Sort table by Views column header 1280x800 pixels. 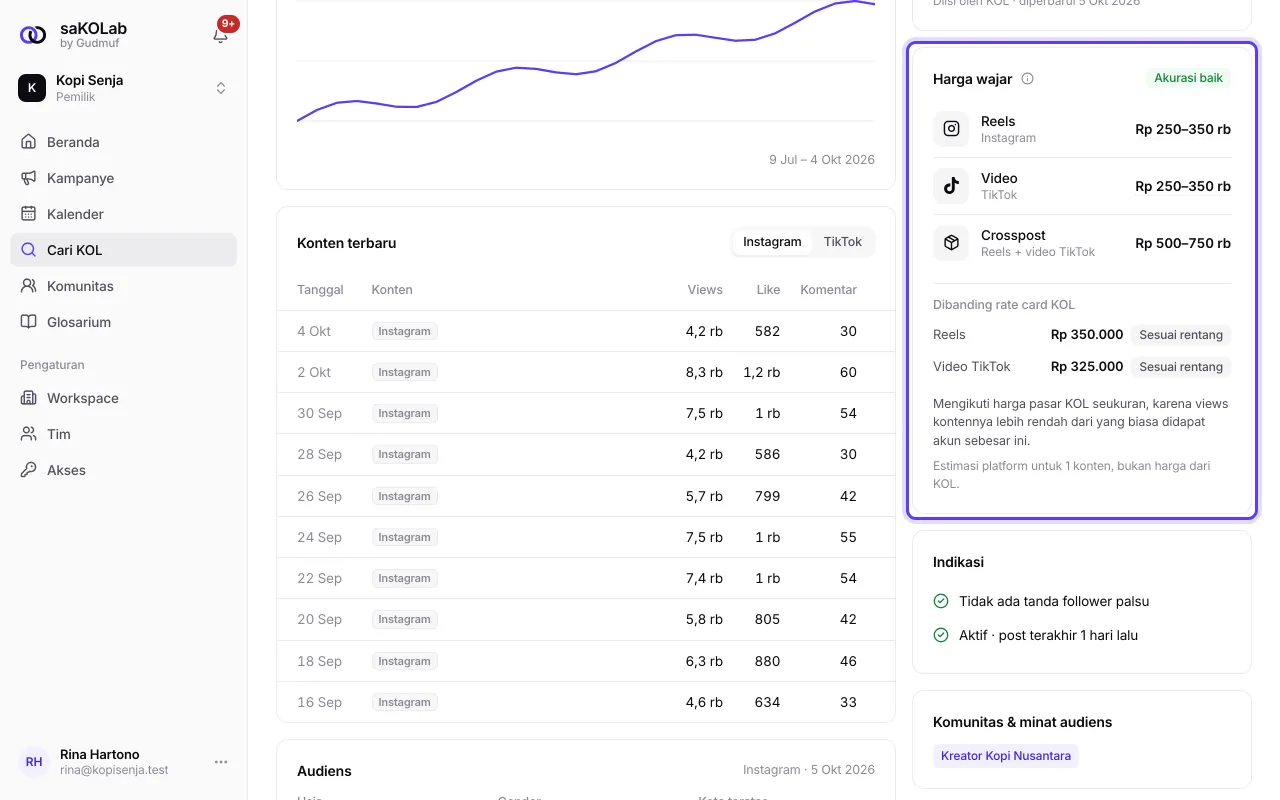click(705, 290)
